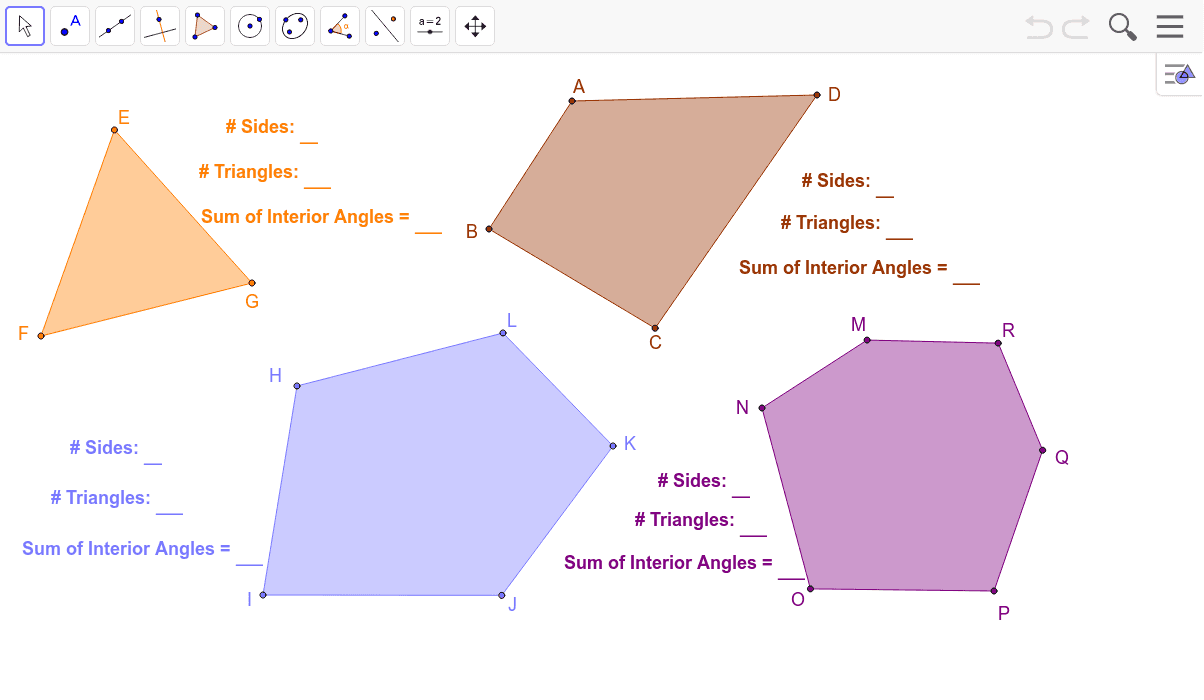Click the Redo arrow
The image size is (1204, 700).
[x=1076, y=27]
